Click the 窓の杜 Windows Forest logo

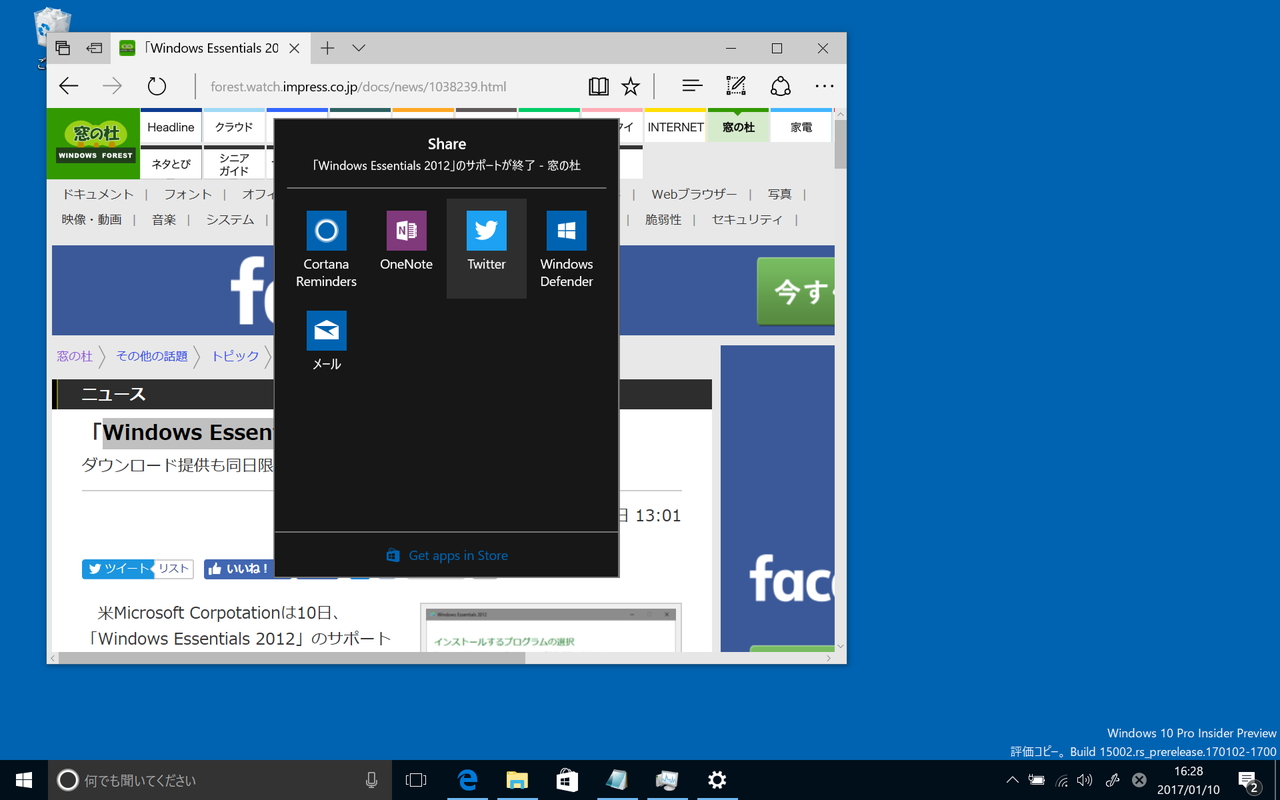[x=94, y=144]
